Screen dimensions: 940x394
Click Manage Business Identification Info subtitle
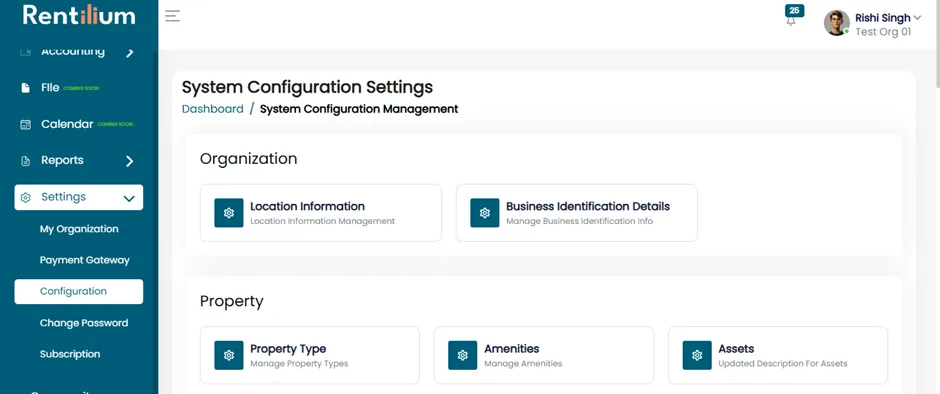(x=580, y=221)
